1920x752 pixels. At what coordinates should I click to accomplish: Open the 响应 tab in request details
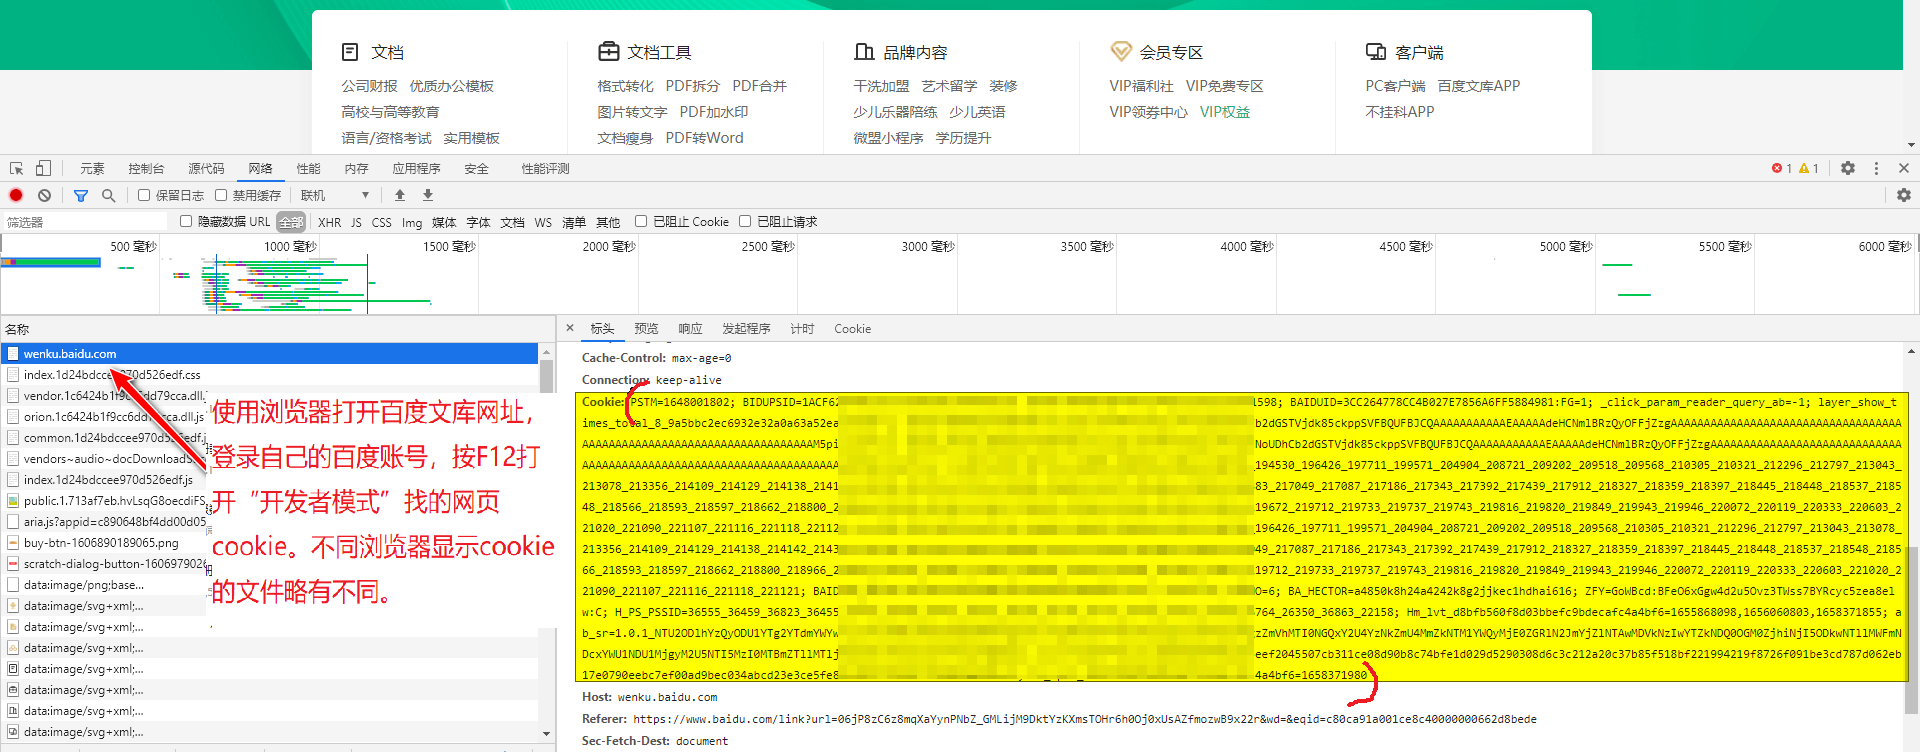tap(690, 328)
